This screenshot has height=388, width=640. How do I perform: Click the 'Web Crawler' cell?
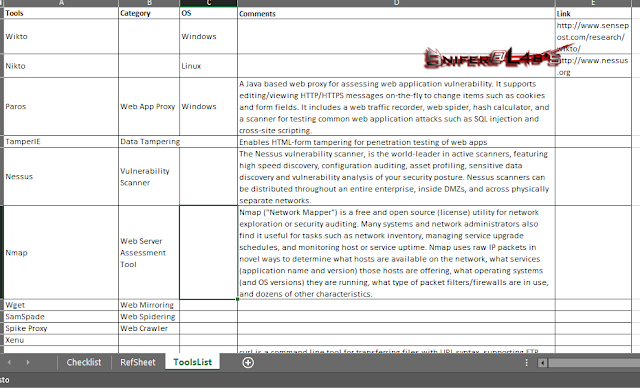pos(149,328)
